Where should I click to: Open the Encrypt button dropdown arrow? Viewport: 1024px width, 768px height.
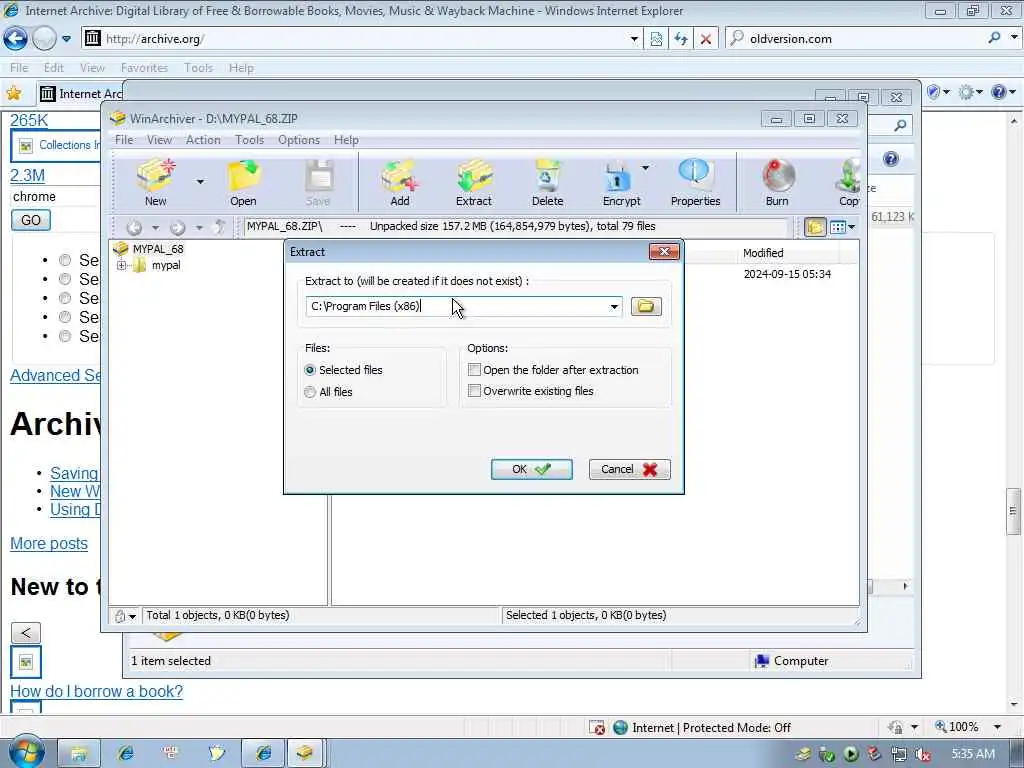[x=645, y=168]
